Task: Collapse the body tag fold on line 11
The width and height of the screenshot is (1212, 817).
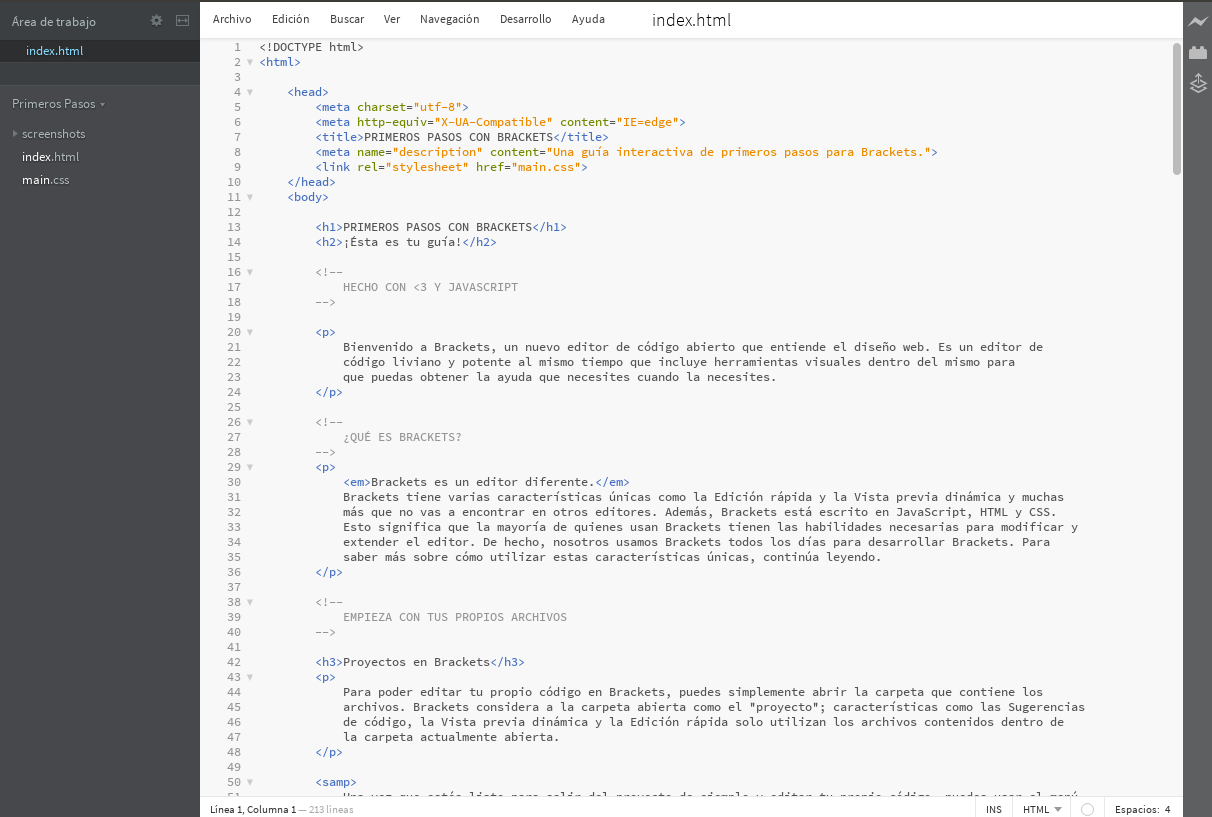Action: click(250, 197)
